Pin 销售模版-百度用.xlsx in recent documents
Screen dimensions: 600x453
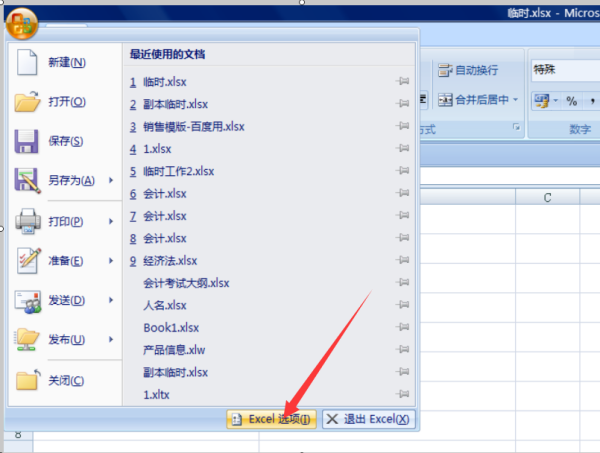pos(402,125)
